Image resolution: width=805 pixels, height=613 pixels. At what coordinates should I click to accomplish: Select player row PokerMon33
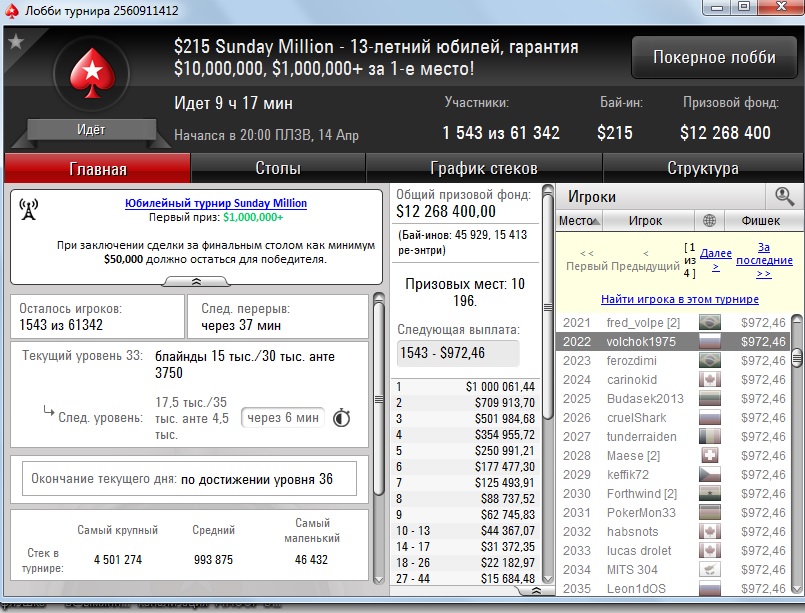pos(674,512)
